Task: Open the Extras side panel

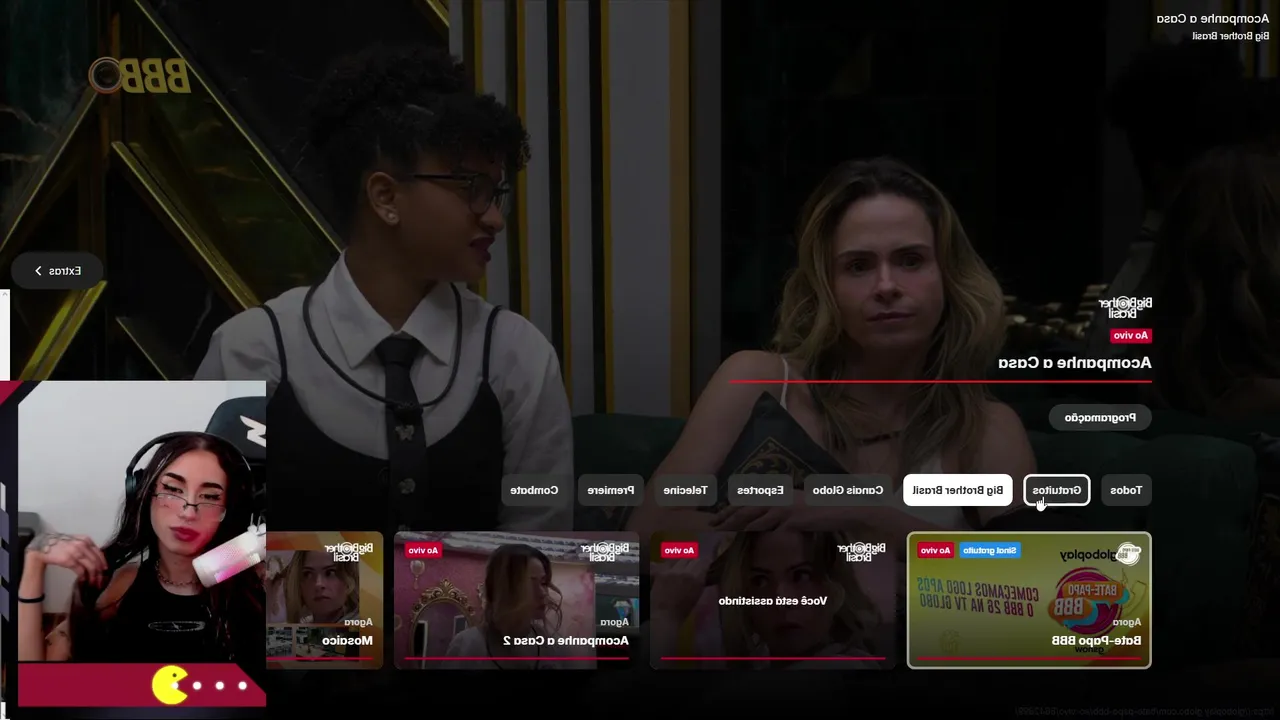Action: click(57, 271)
